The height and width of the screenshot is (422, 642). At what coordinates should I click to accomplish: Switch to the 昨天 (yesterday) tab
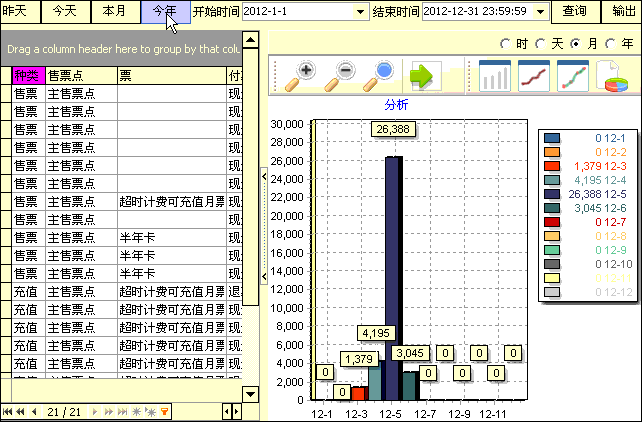[x=16, y=11]
